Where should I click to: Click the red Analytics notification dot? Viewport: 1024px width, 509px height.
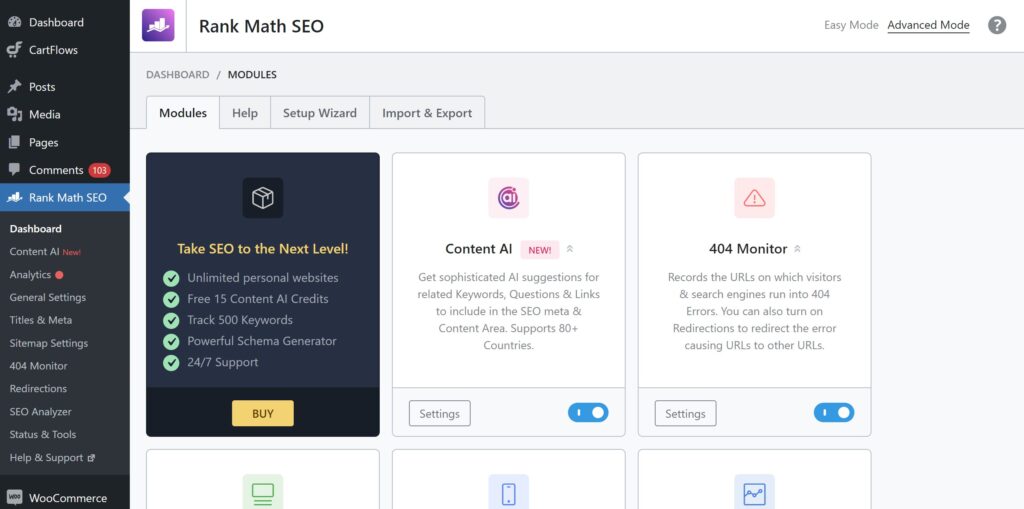pyautogui.click(x=59, y=275)
